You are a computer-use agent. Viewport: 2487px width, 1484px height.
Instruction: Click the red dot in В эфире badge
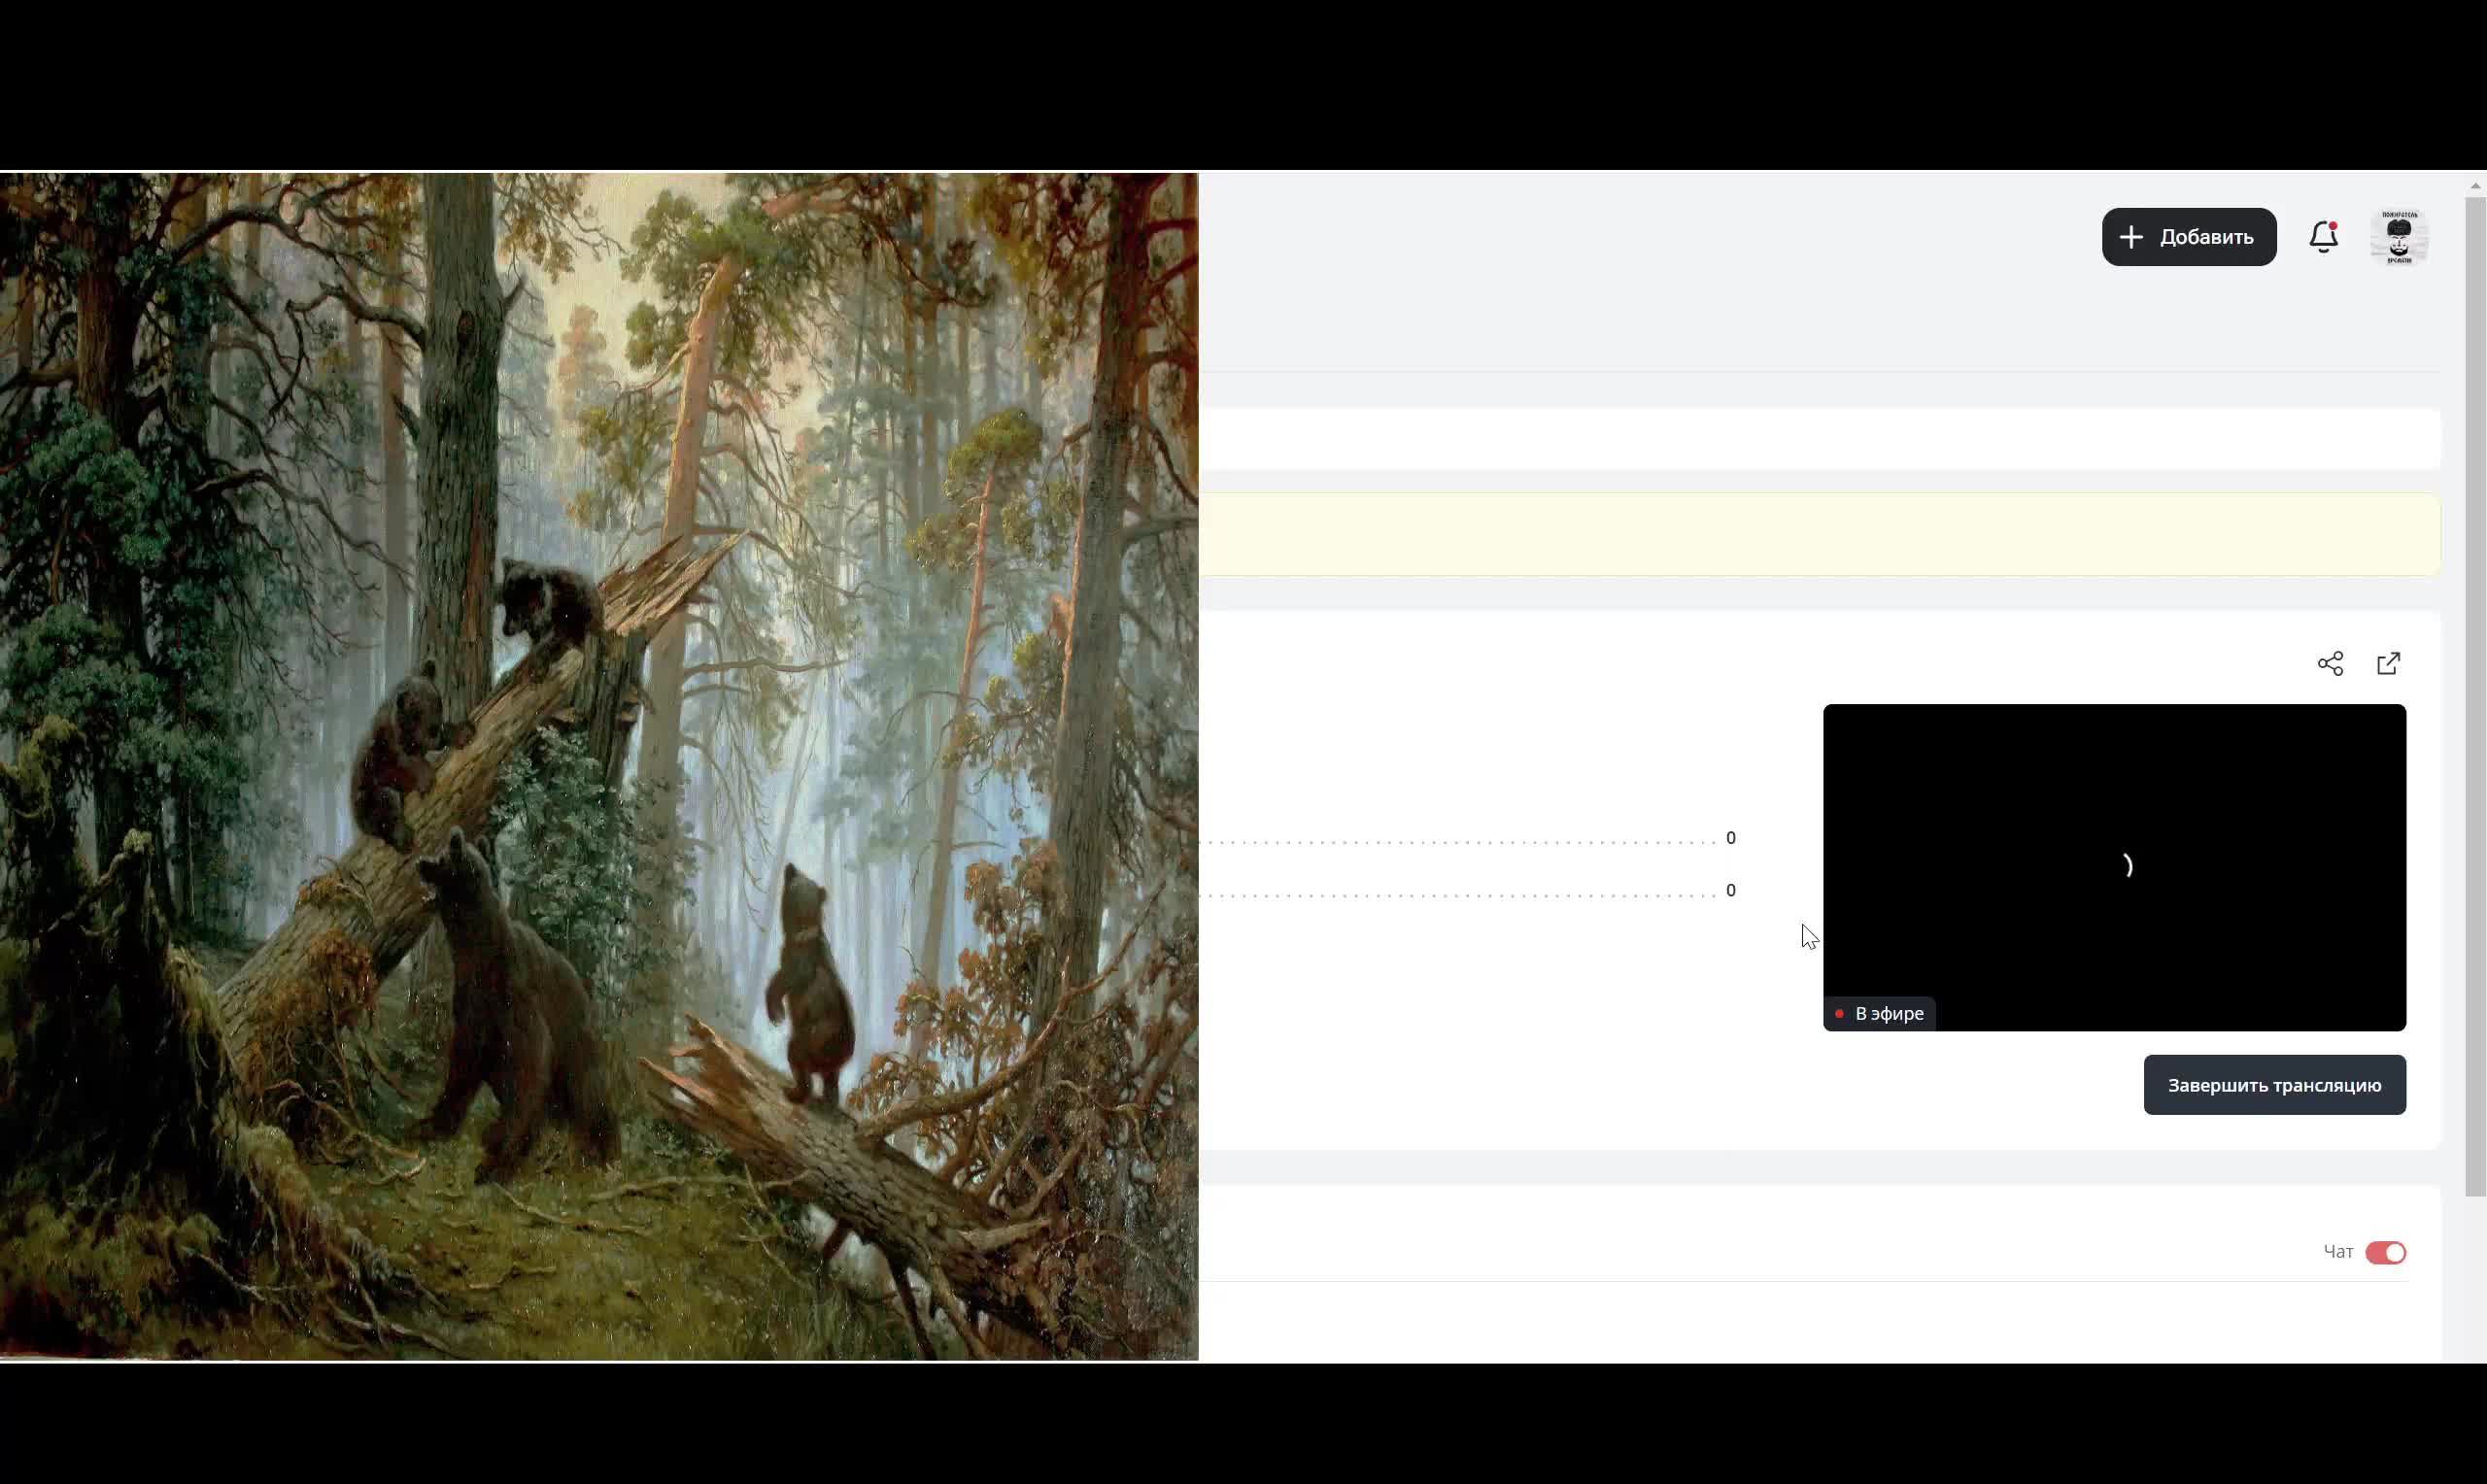tap(1838, 1014)
